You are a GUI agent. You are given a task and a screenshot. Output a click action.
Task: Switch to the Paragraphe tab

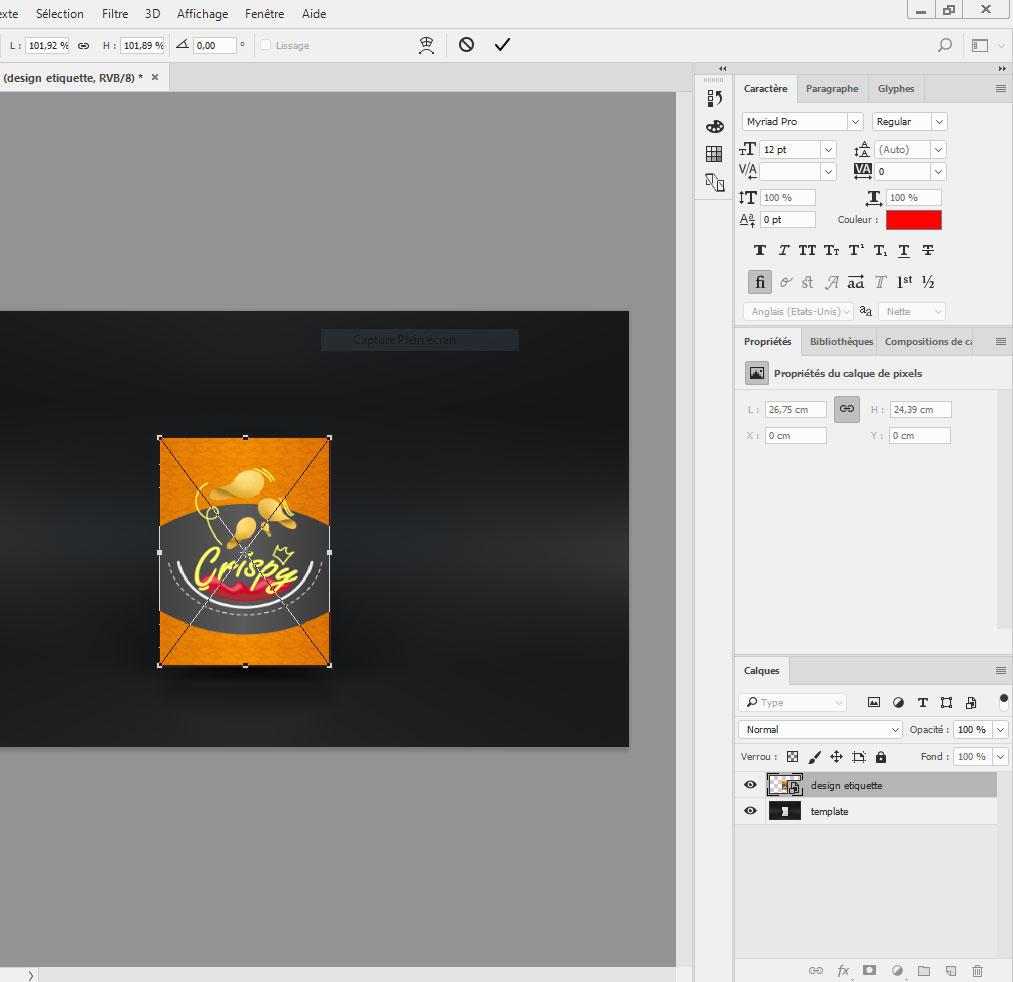coord(832,89)
